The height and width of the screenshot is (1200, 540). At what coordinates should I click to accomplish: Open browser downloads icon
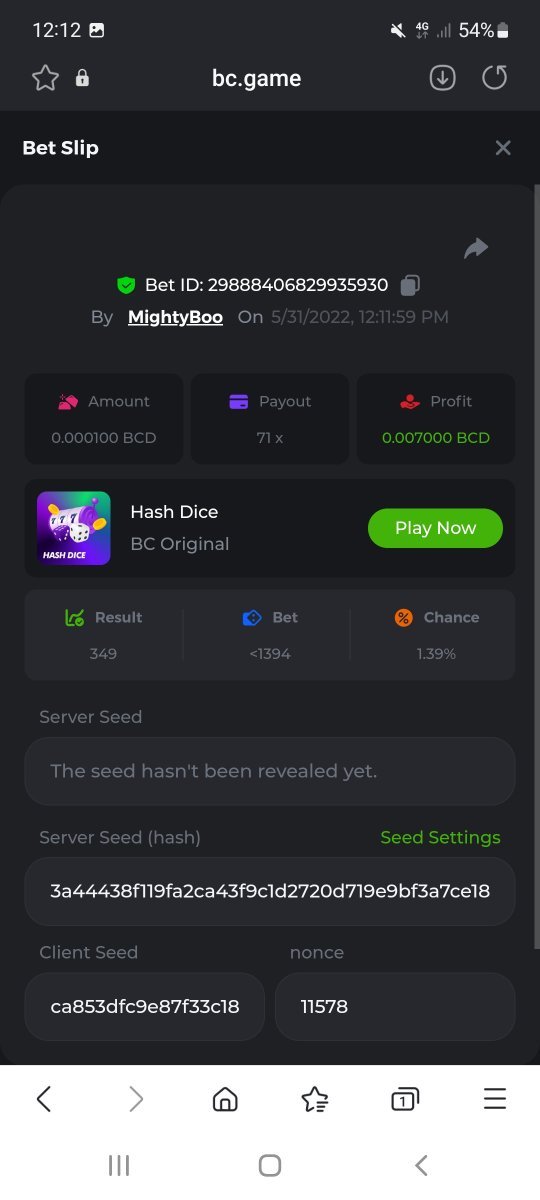(x=442, y=78)
